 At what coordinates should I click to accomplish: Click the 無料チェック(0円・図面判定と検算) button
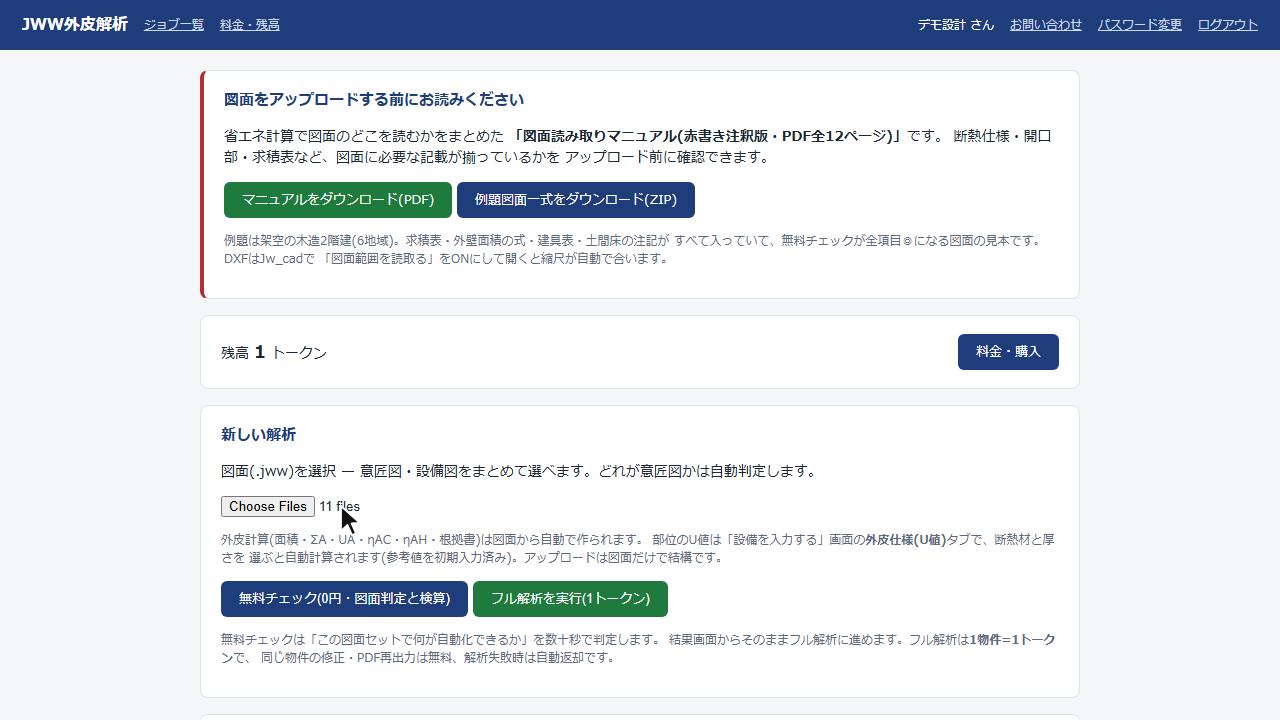pyautogui.click(x=344, y=599)
